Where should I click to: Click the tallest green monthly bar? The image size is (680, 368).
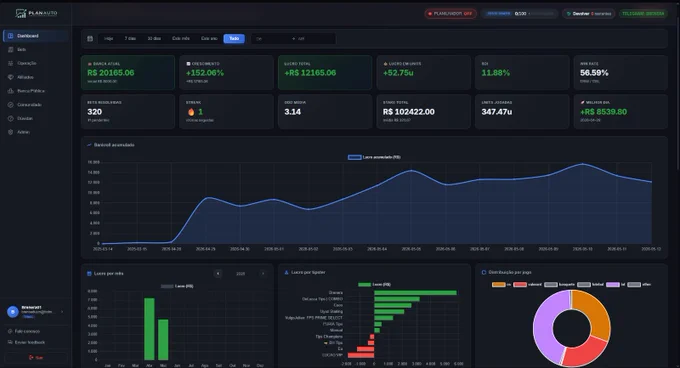(x=149, y=329)
